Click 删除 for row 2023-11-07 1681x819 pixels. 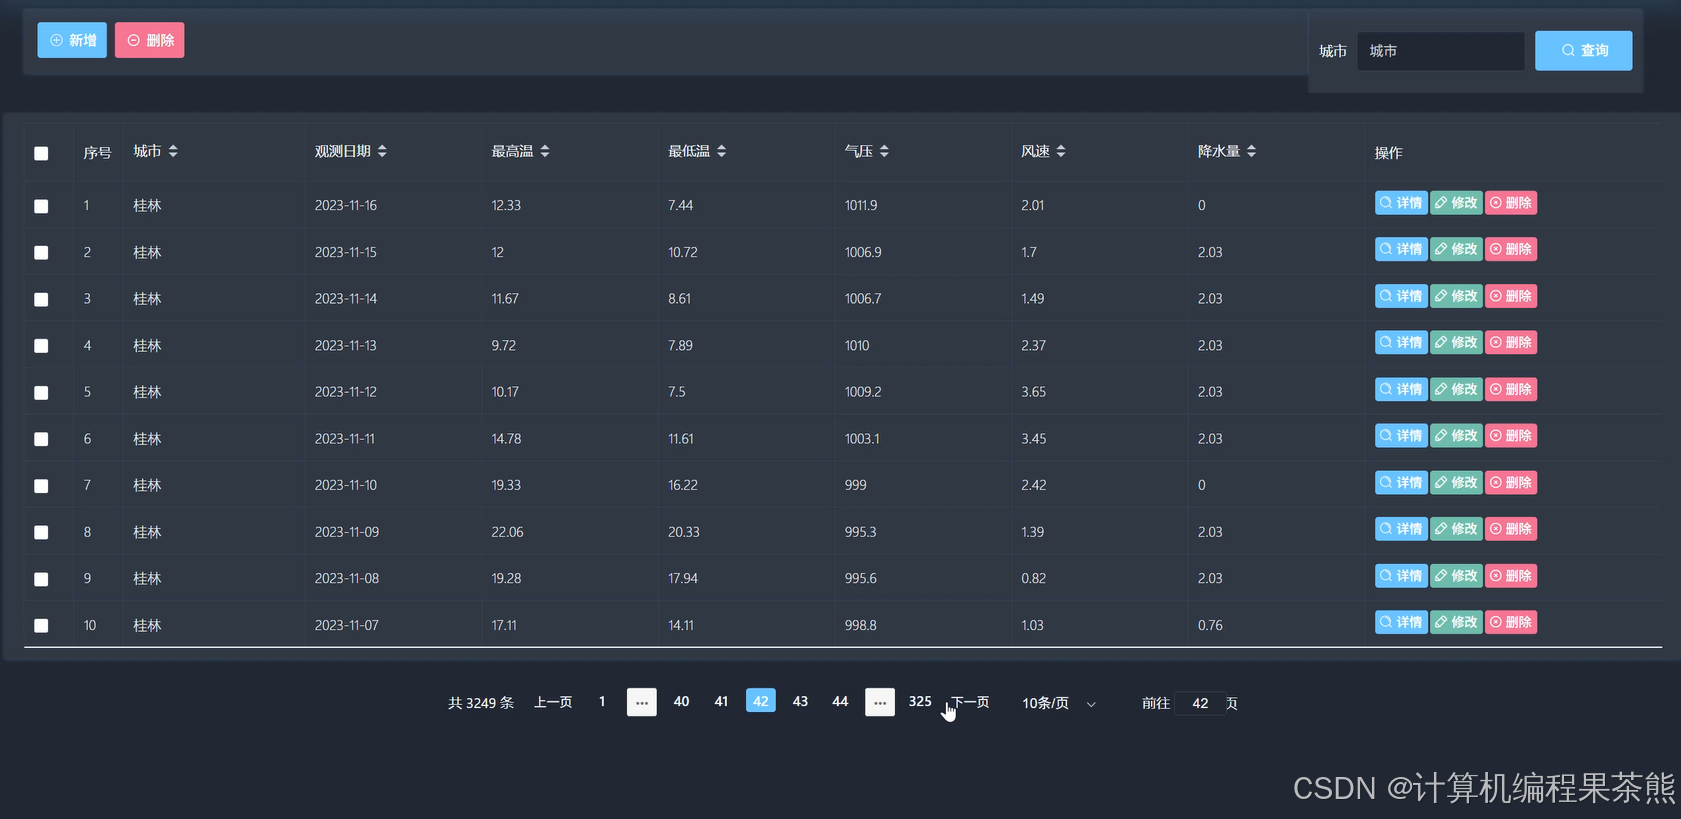(1511, 622)
